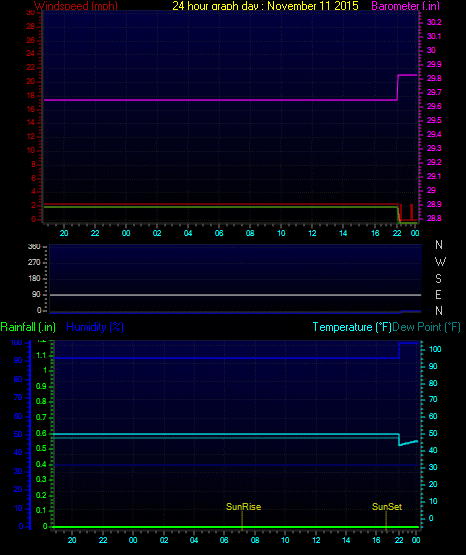The image size is (466, 555).
Task: Click the blue humidity line at top
Action: point(226,358)
